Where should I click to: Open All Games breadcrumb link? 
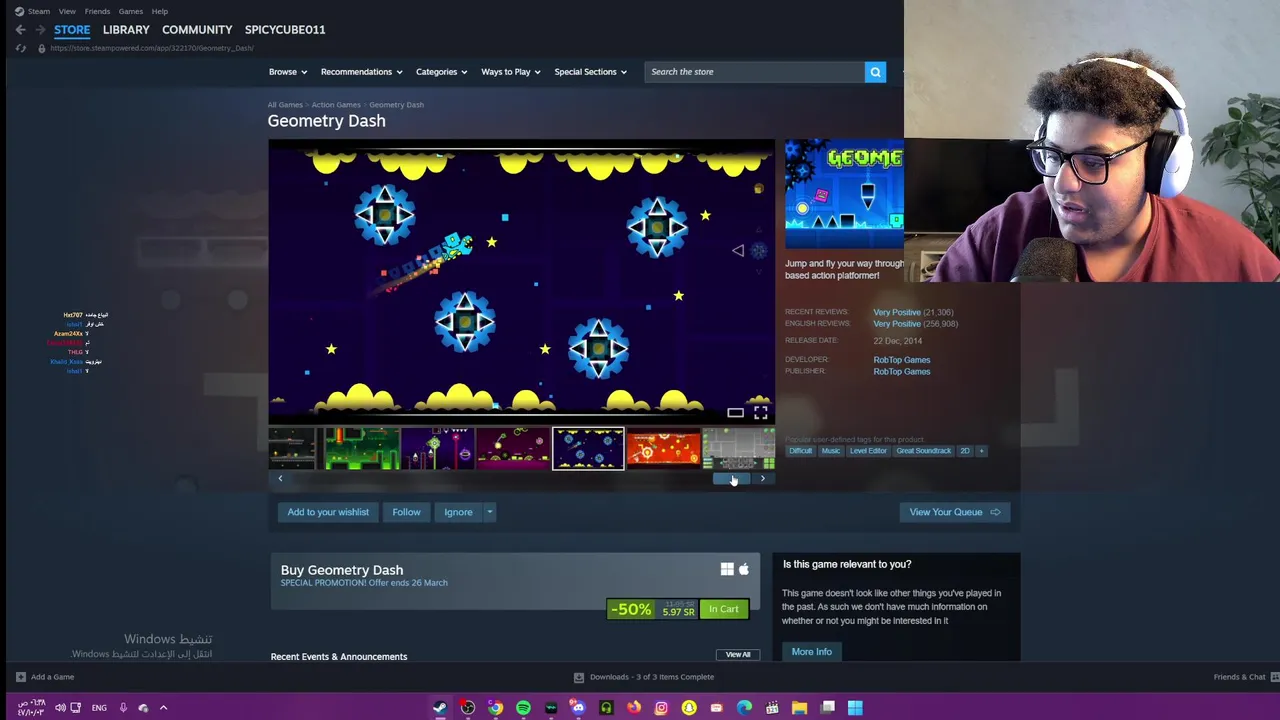[x=285, y=105]
